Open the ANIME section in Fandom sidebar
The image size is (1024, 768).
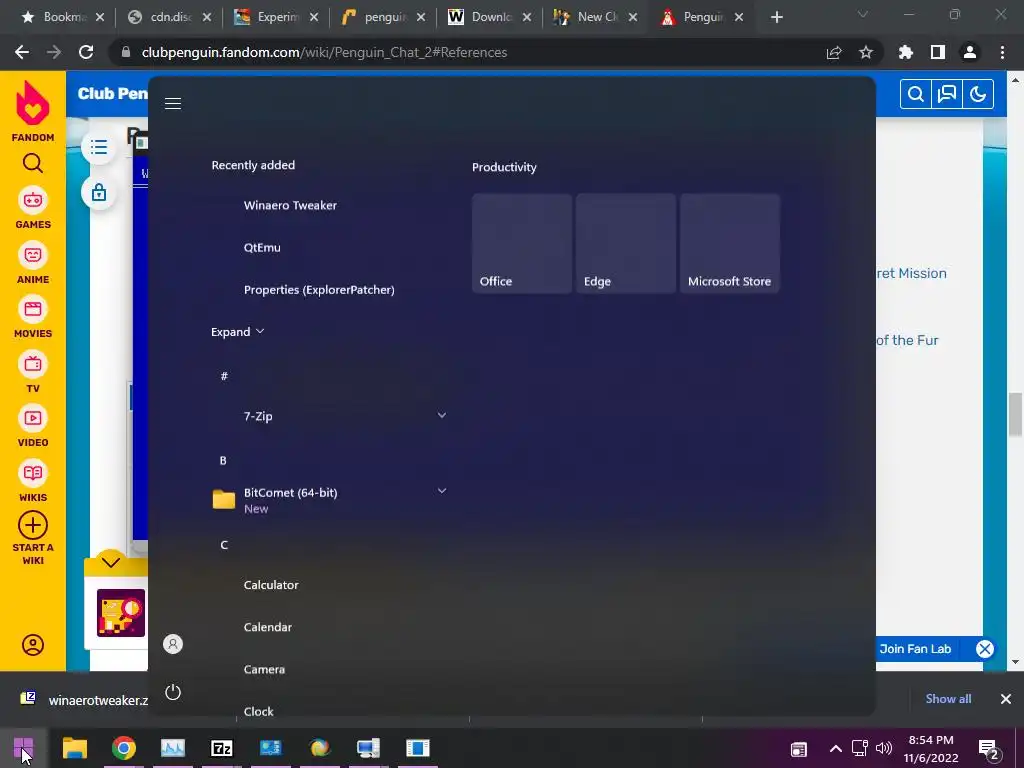(x=33, y=264)
